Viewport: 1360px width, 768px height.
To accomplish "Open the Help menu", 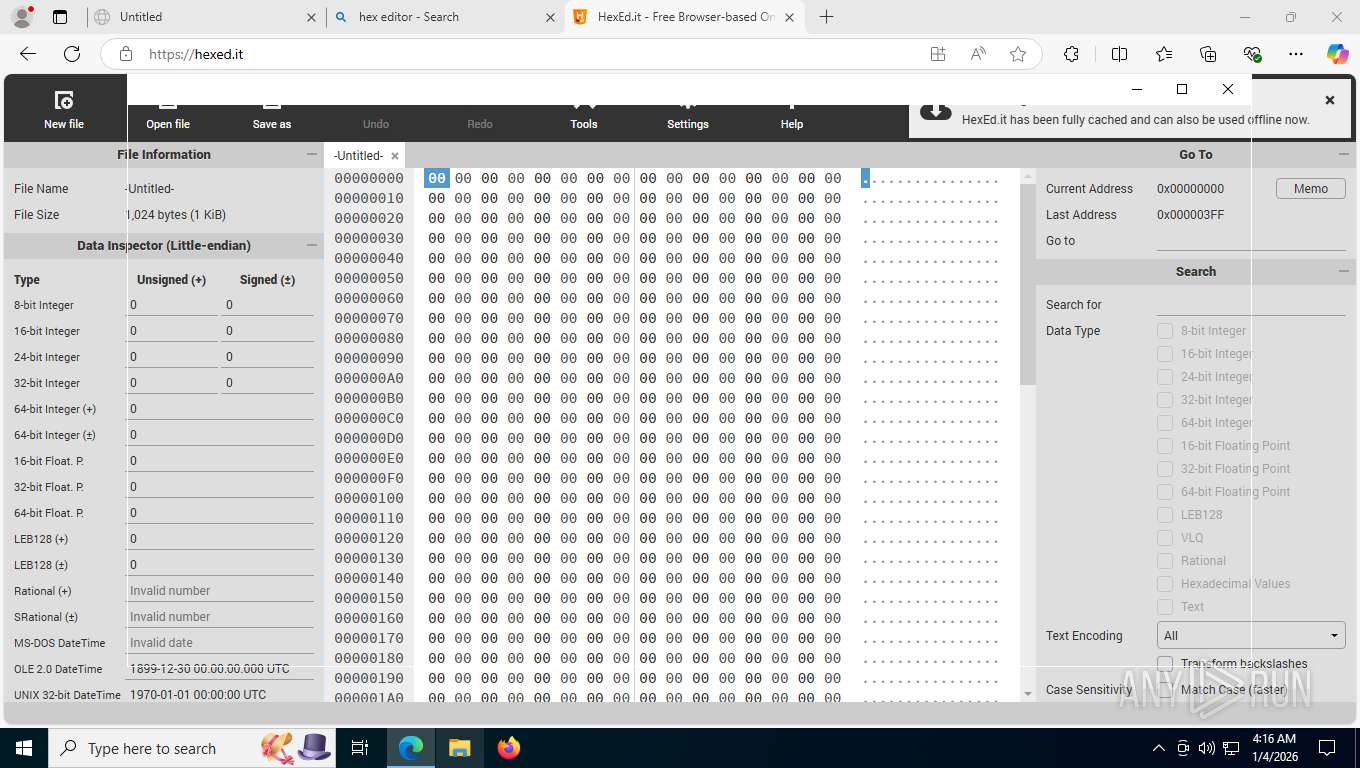I will click(x=792, y=124).
